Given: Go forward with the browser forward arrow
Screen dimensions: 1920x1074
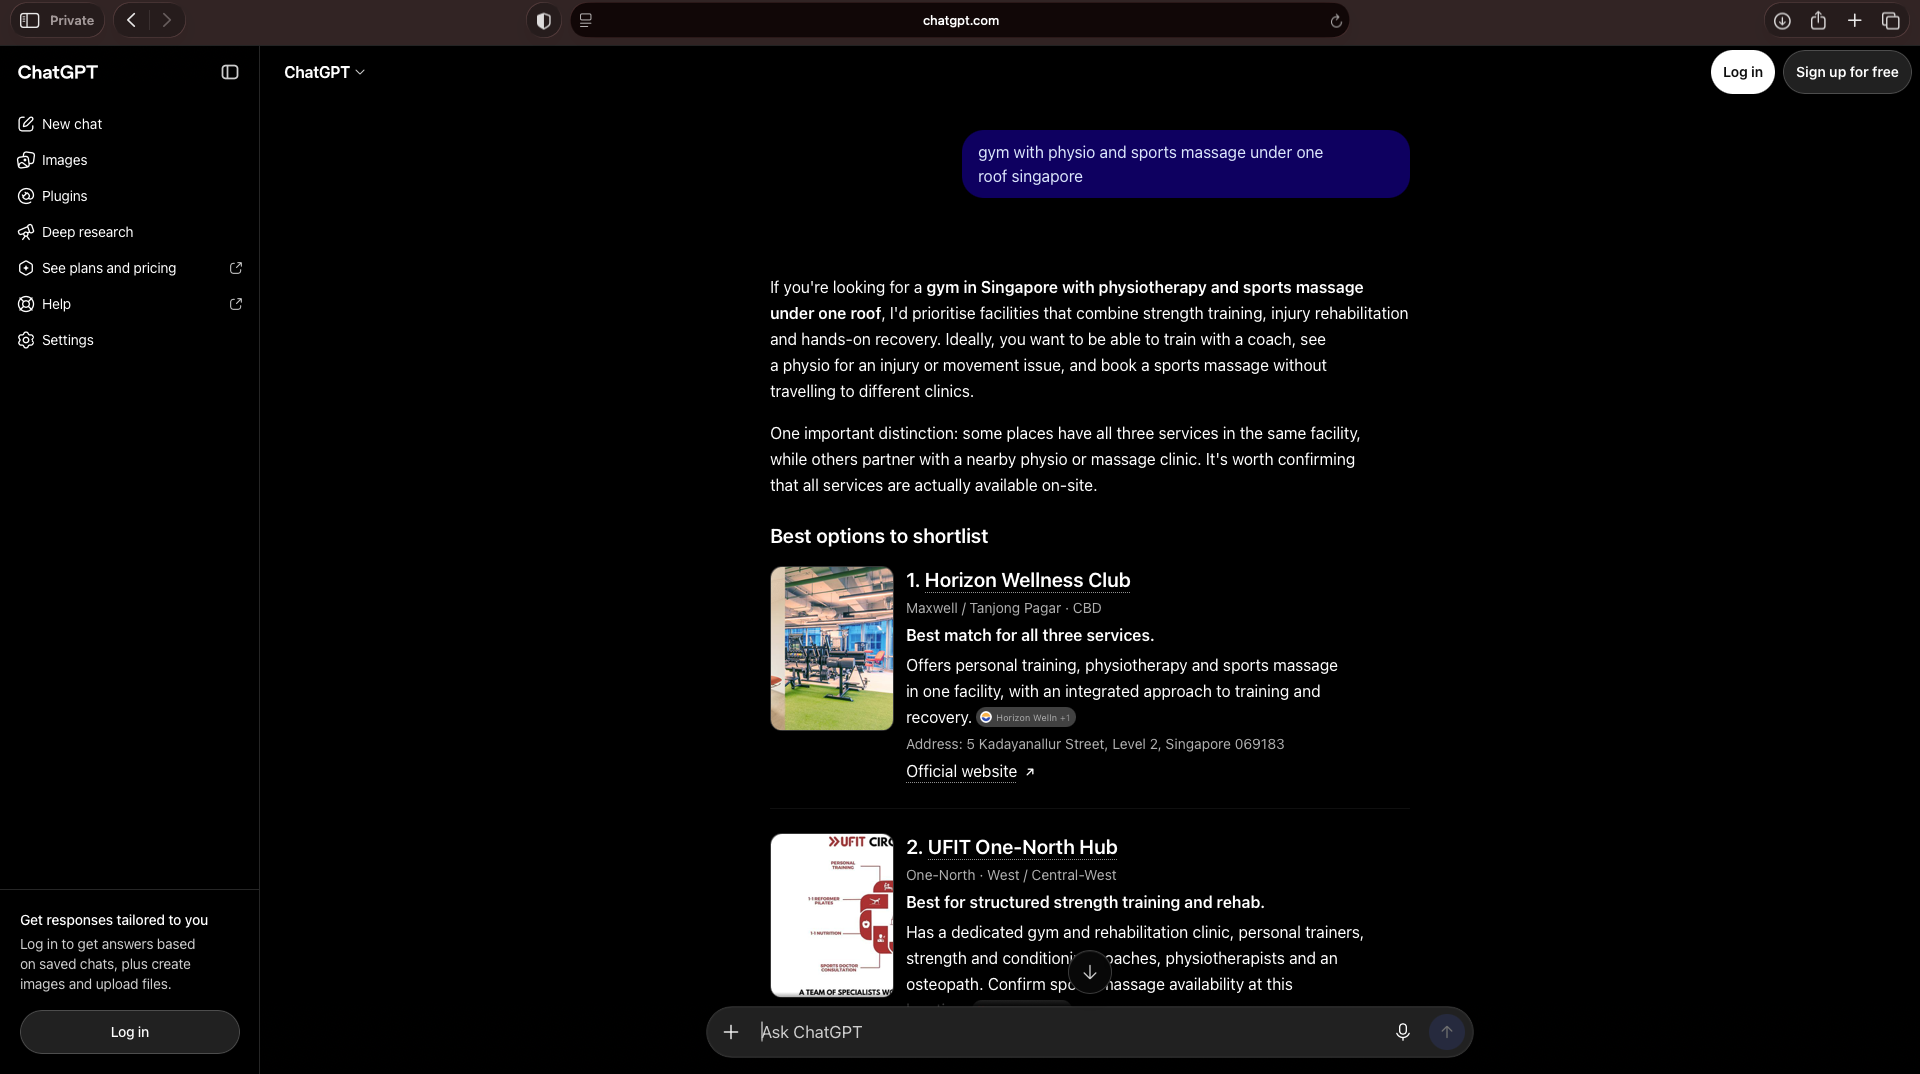Looking at the screenshot, I should click(167, 20).
